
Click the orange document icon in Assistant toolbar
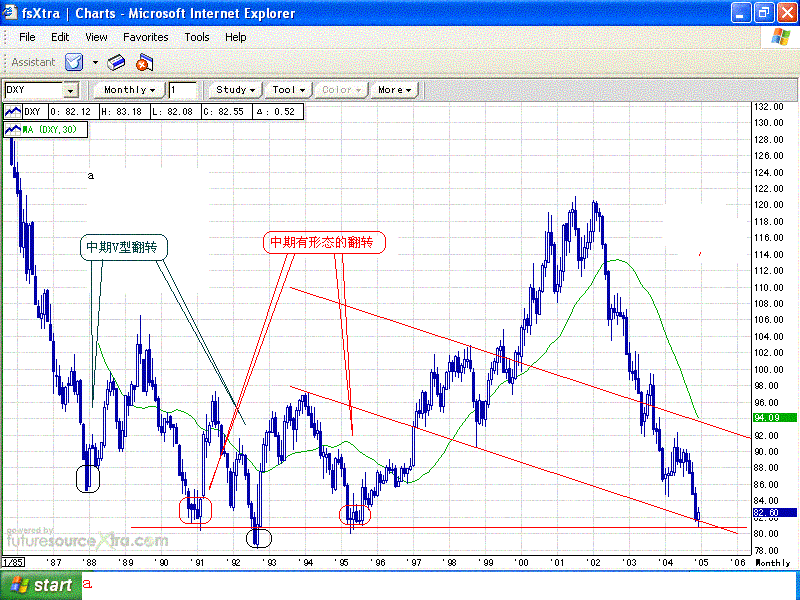[143, 62]
